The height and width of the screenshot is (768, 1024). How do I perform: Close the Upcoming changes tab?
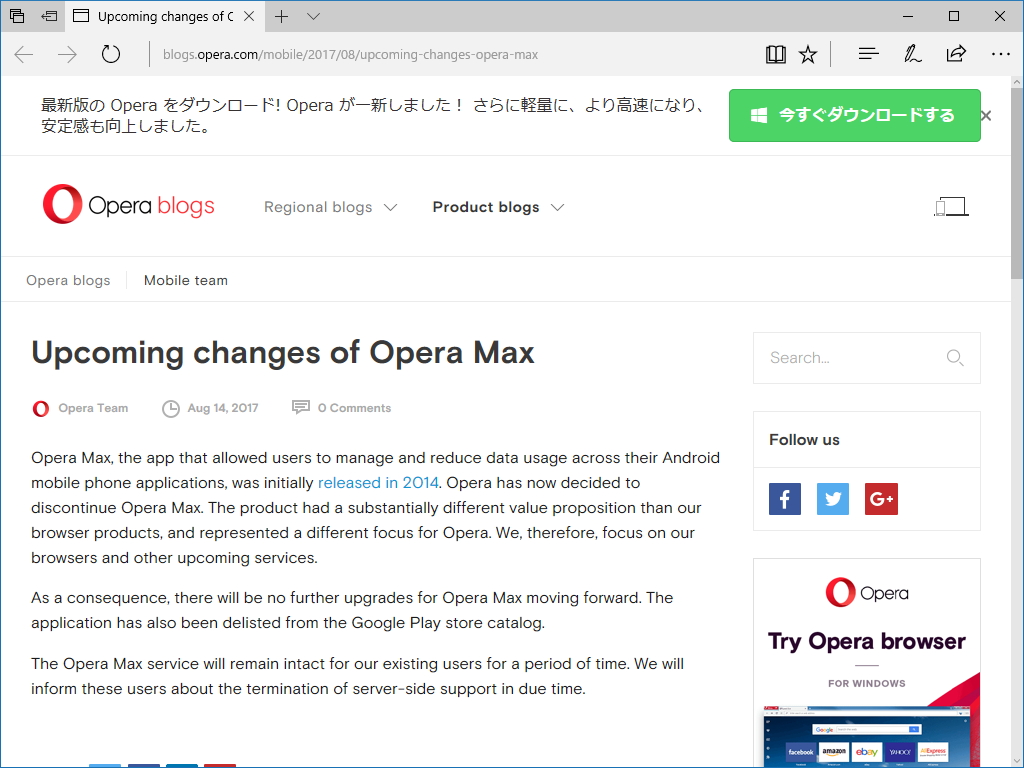(x=249, y=16)
